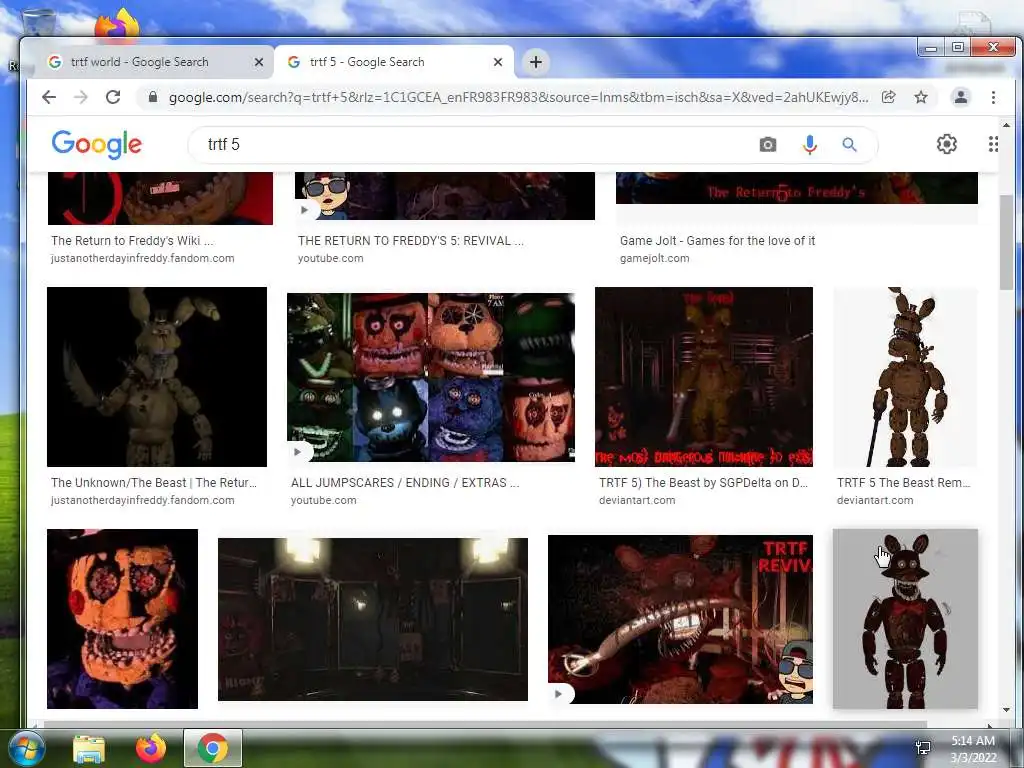
Task: Click the browser forward arrow
Action: pyautogui.click(x=80, y=97)
